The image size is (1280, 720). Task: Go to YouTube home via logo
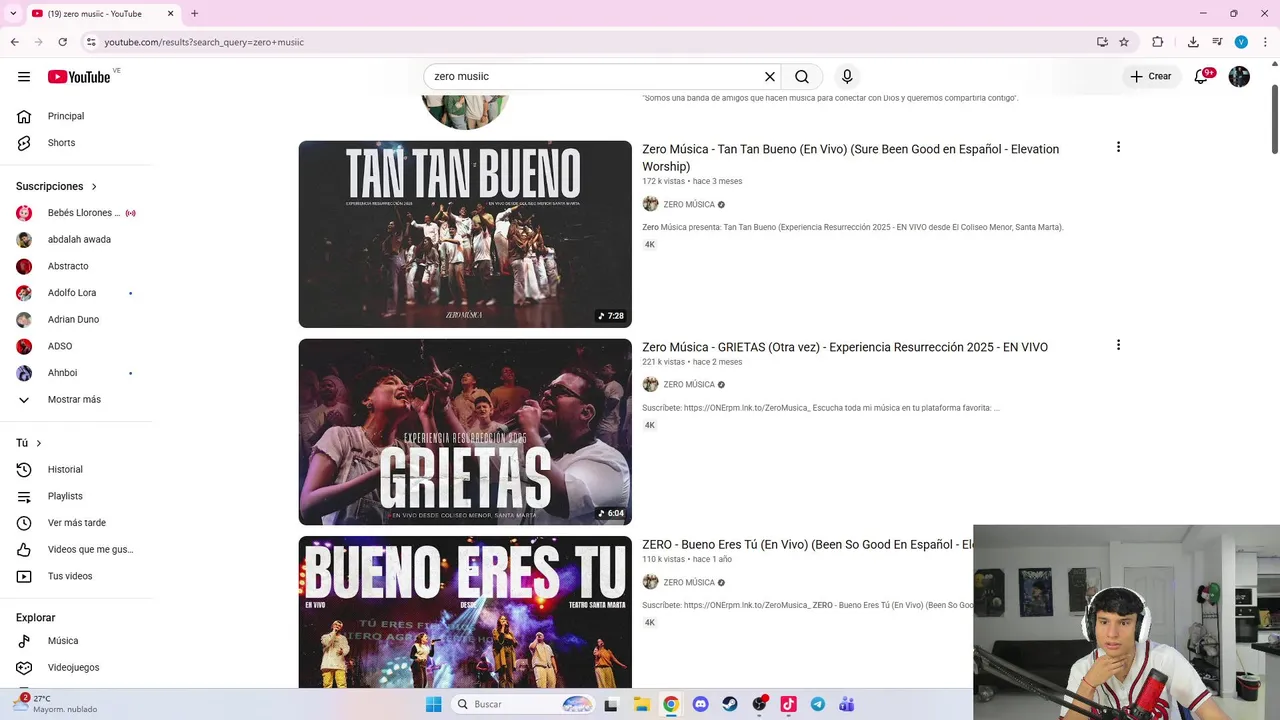[79, 77]
